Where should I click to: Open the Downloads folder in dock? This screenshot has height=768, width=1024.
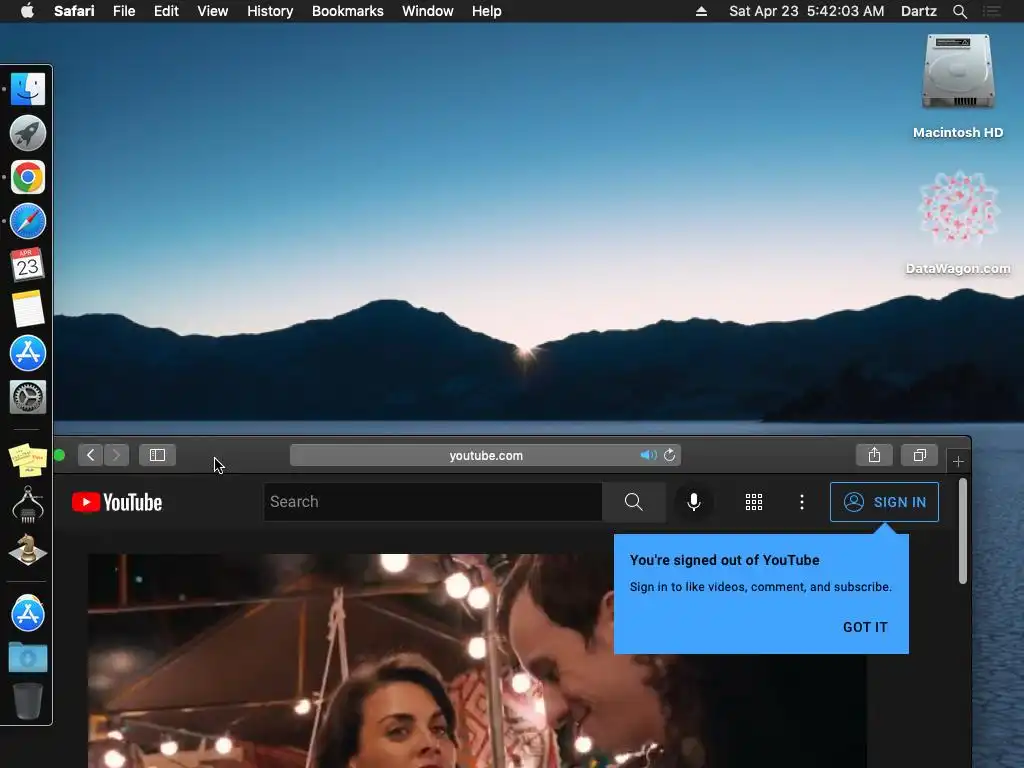[27, 657]
